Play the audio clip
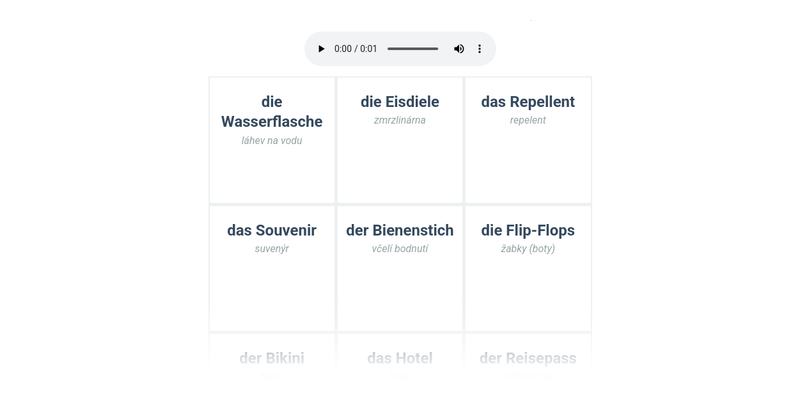 [321, 49]
